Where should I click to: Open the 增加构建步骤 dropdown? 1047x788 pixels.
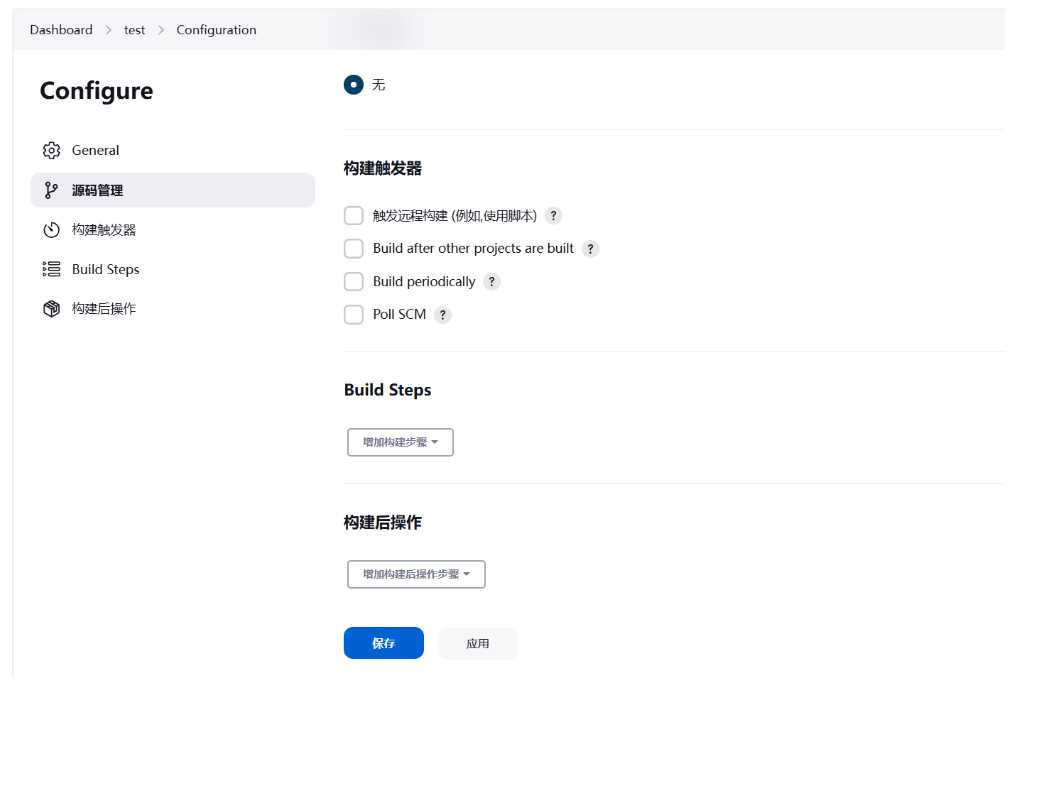click(401, 442)
